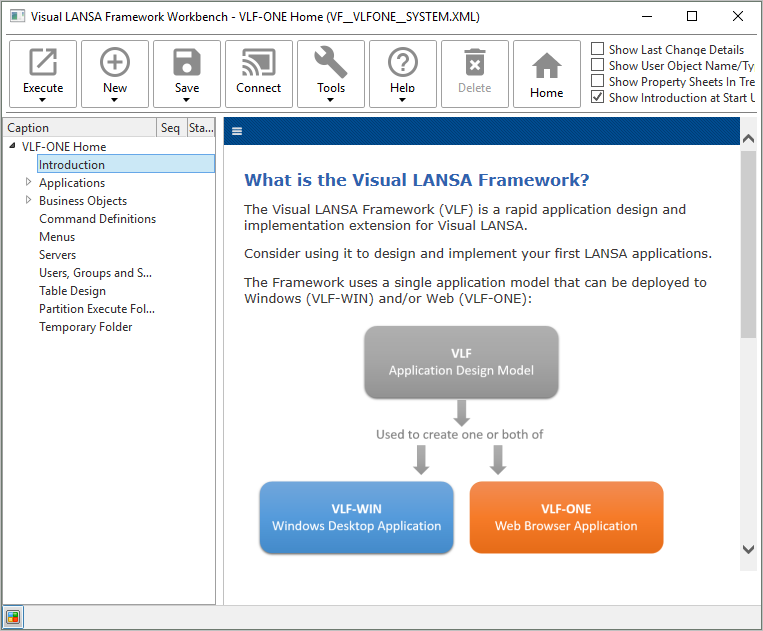
Task: Toggle Show Property Sheets In Tree checkbox
Action: tap(598, 81)
